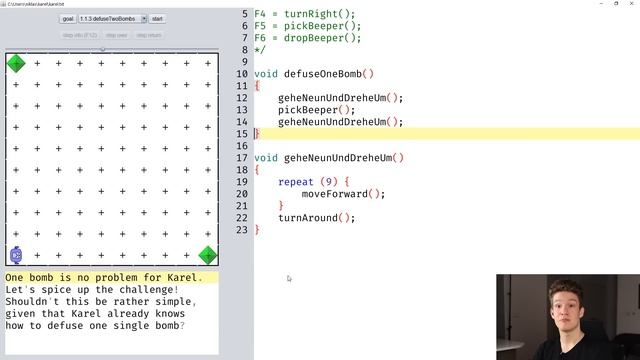
Task: Adjust the speed slider handle
Action: [x=103, y=49]
